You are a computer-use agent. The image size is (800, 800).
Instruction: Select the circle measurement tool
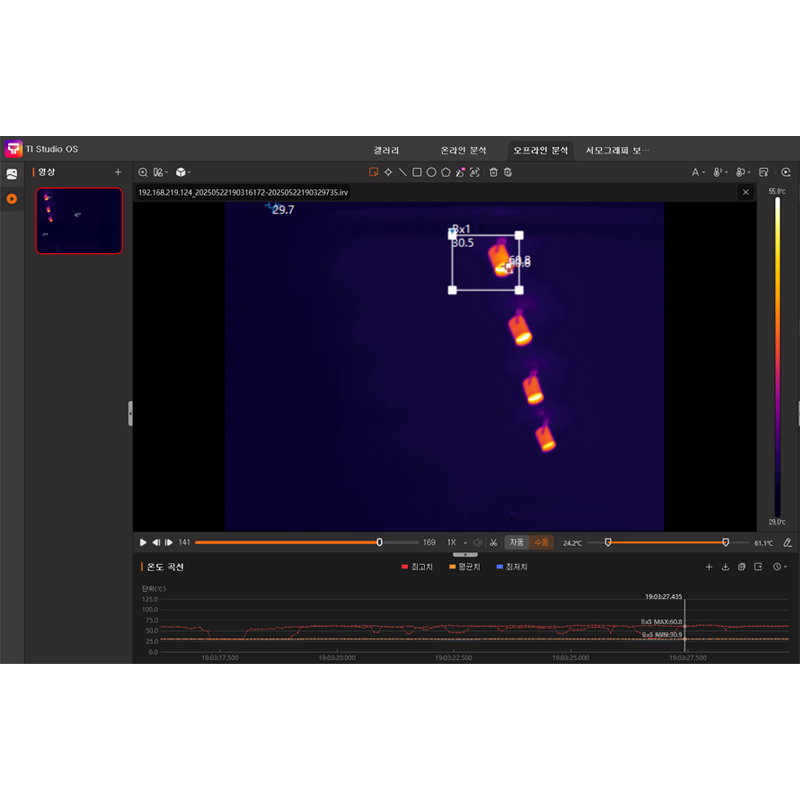432,172
